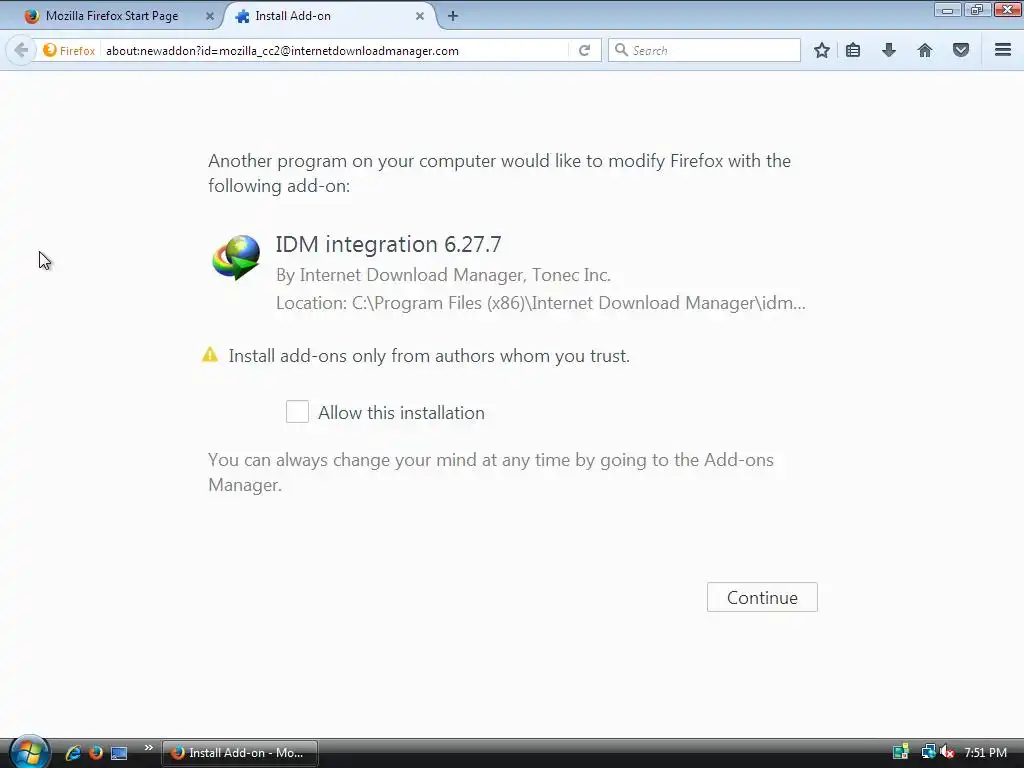Click the network tray icon
This screenshot has height=768, width=1024.
pyautogui.click(x=928, y=752)
